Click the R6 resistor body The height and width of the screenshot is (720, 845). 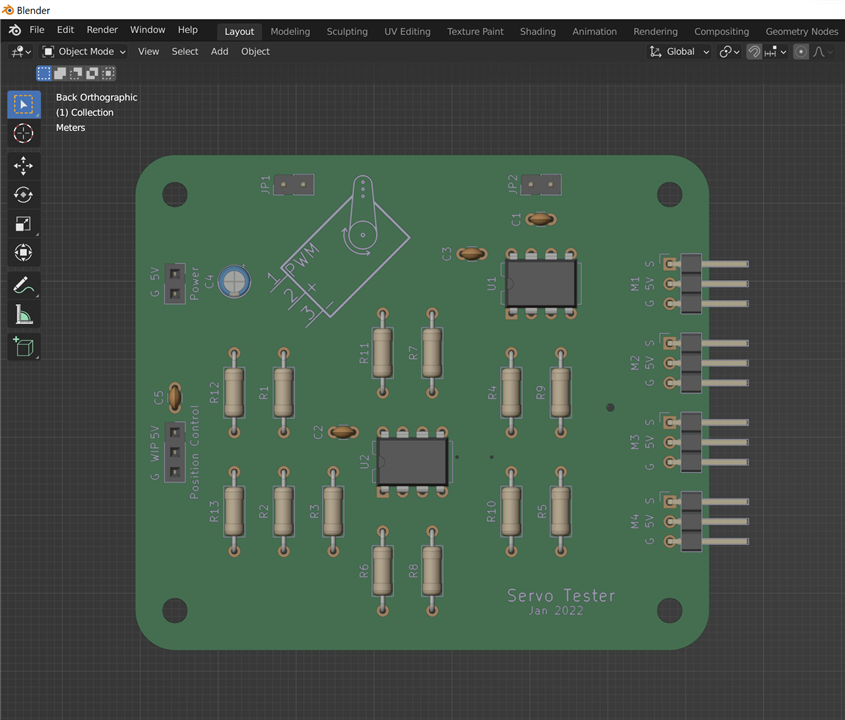pos(383,571)
